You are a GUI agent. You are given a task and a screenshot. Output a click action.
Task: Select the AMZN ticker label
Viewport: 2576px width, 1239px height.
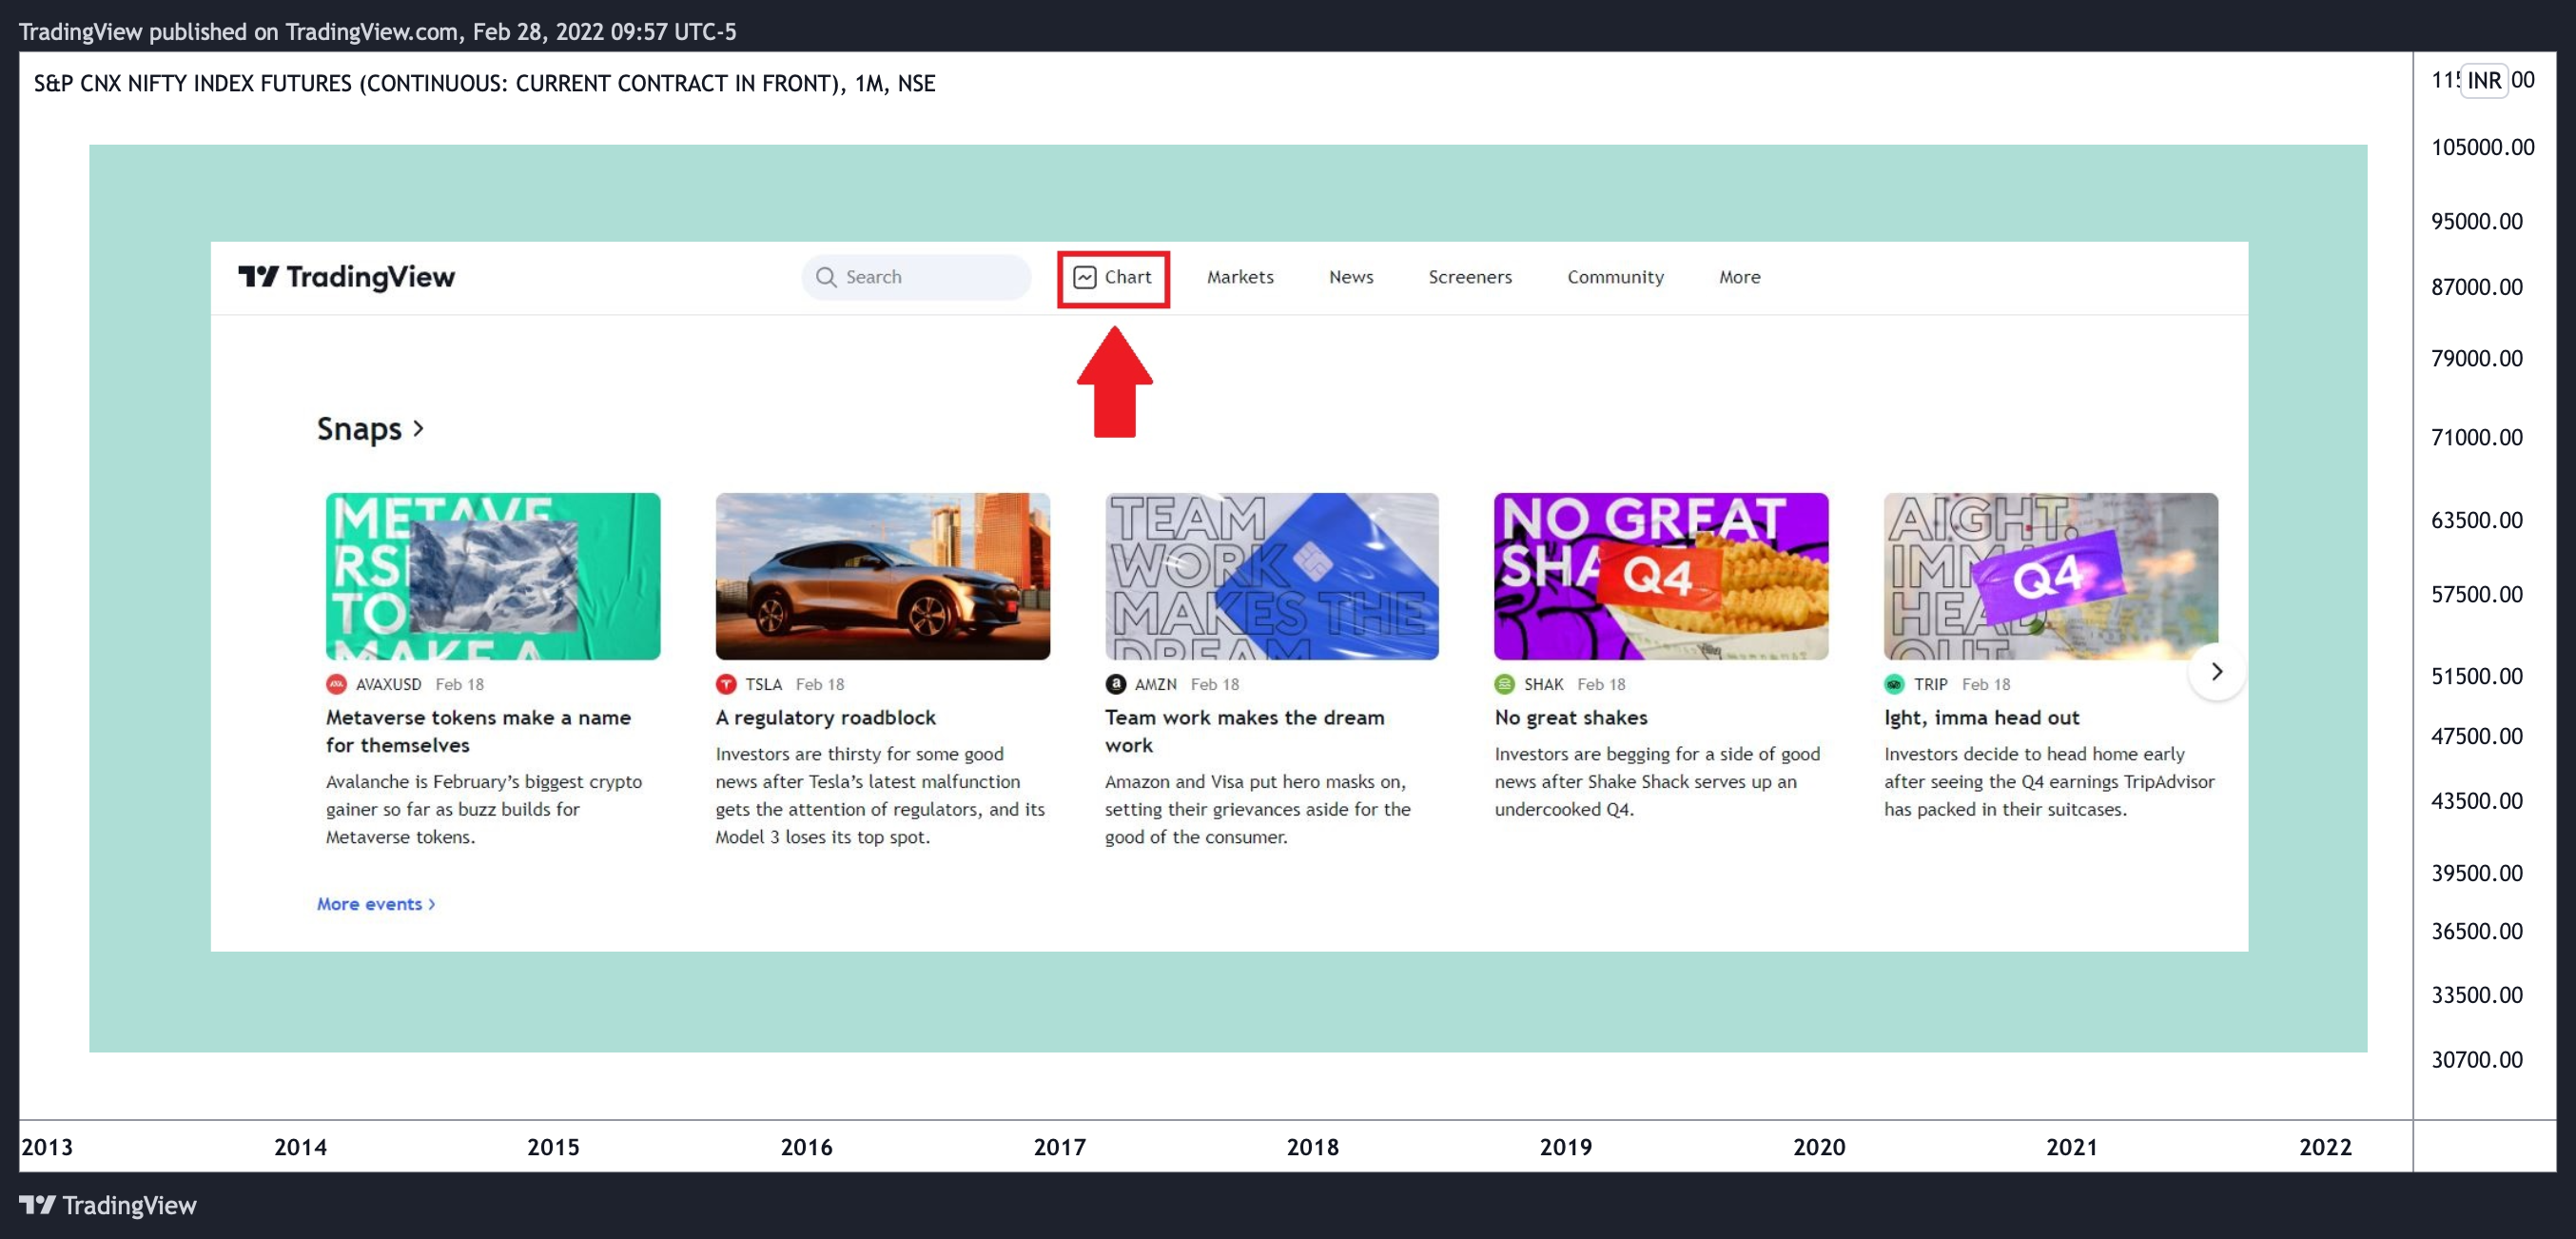(1155, 684)
